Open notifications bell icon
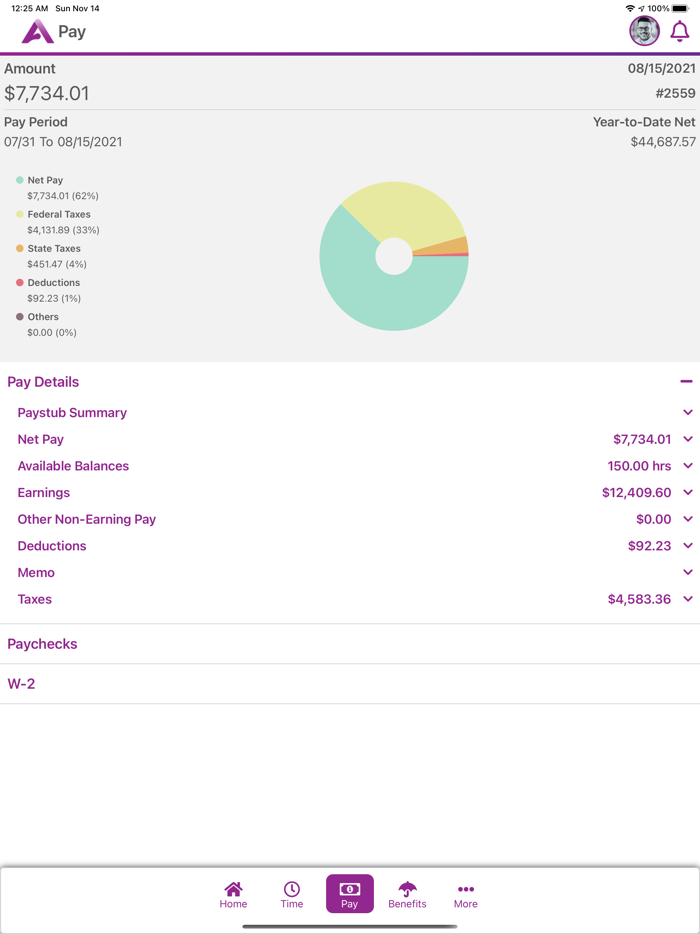The width and height of the screenshot is (700, 934). (x=680, y=31)
